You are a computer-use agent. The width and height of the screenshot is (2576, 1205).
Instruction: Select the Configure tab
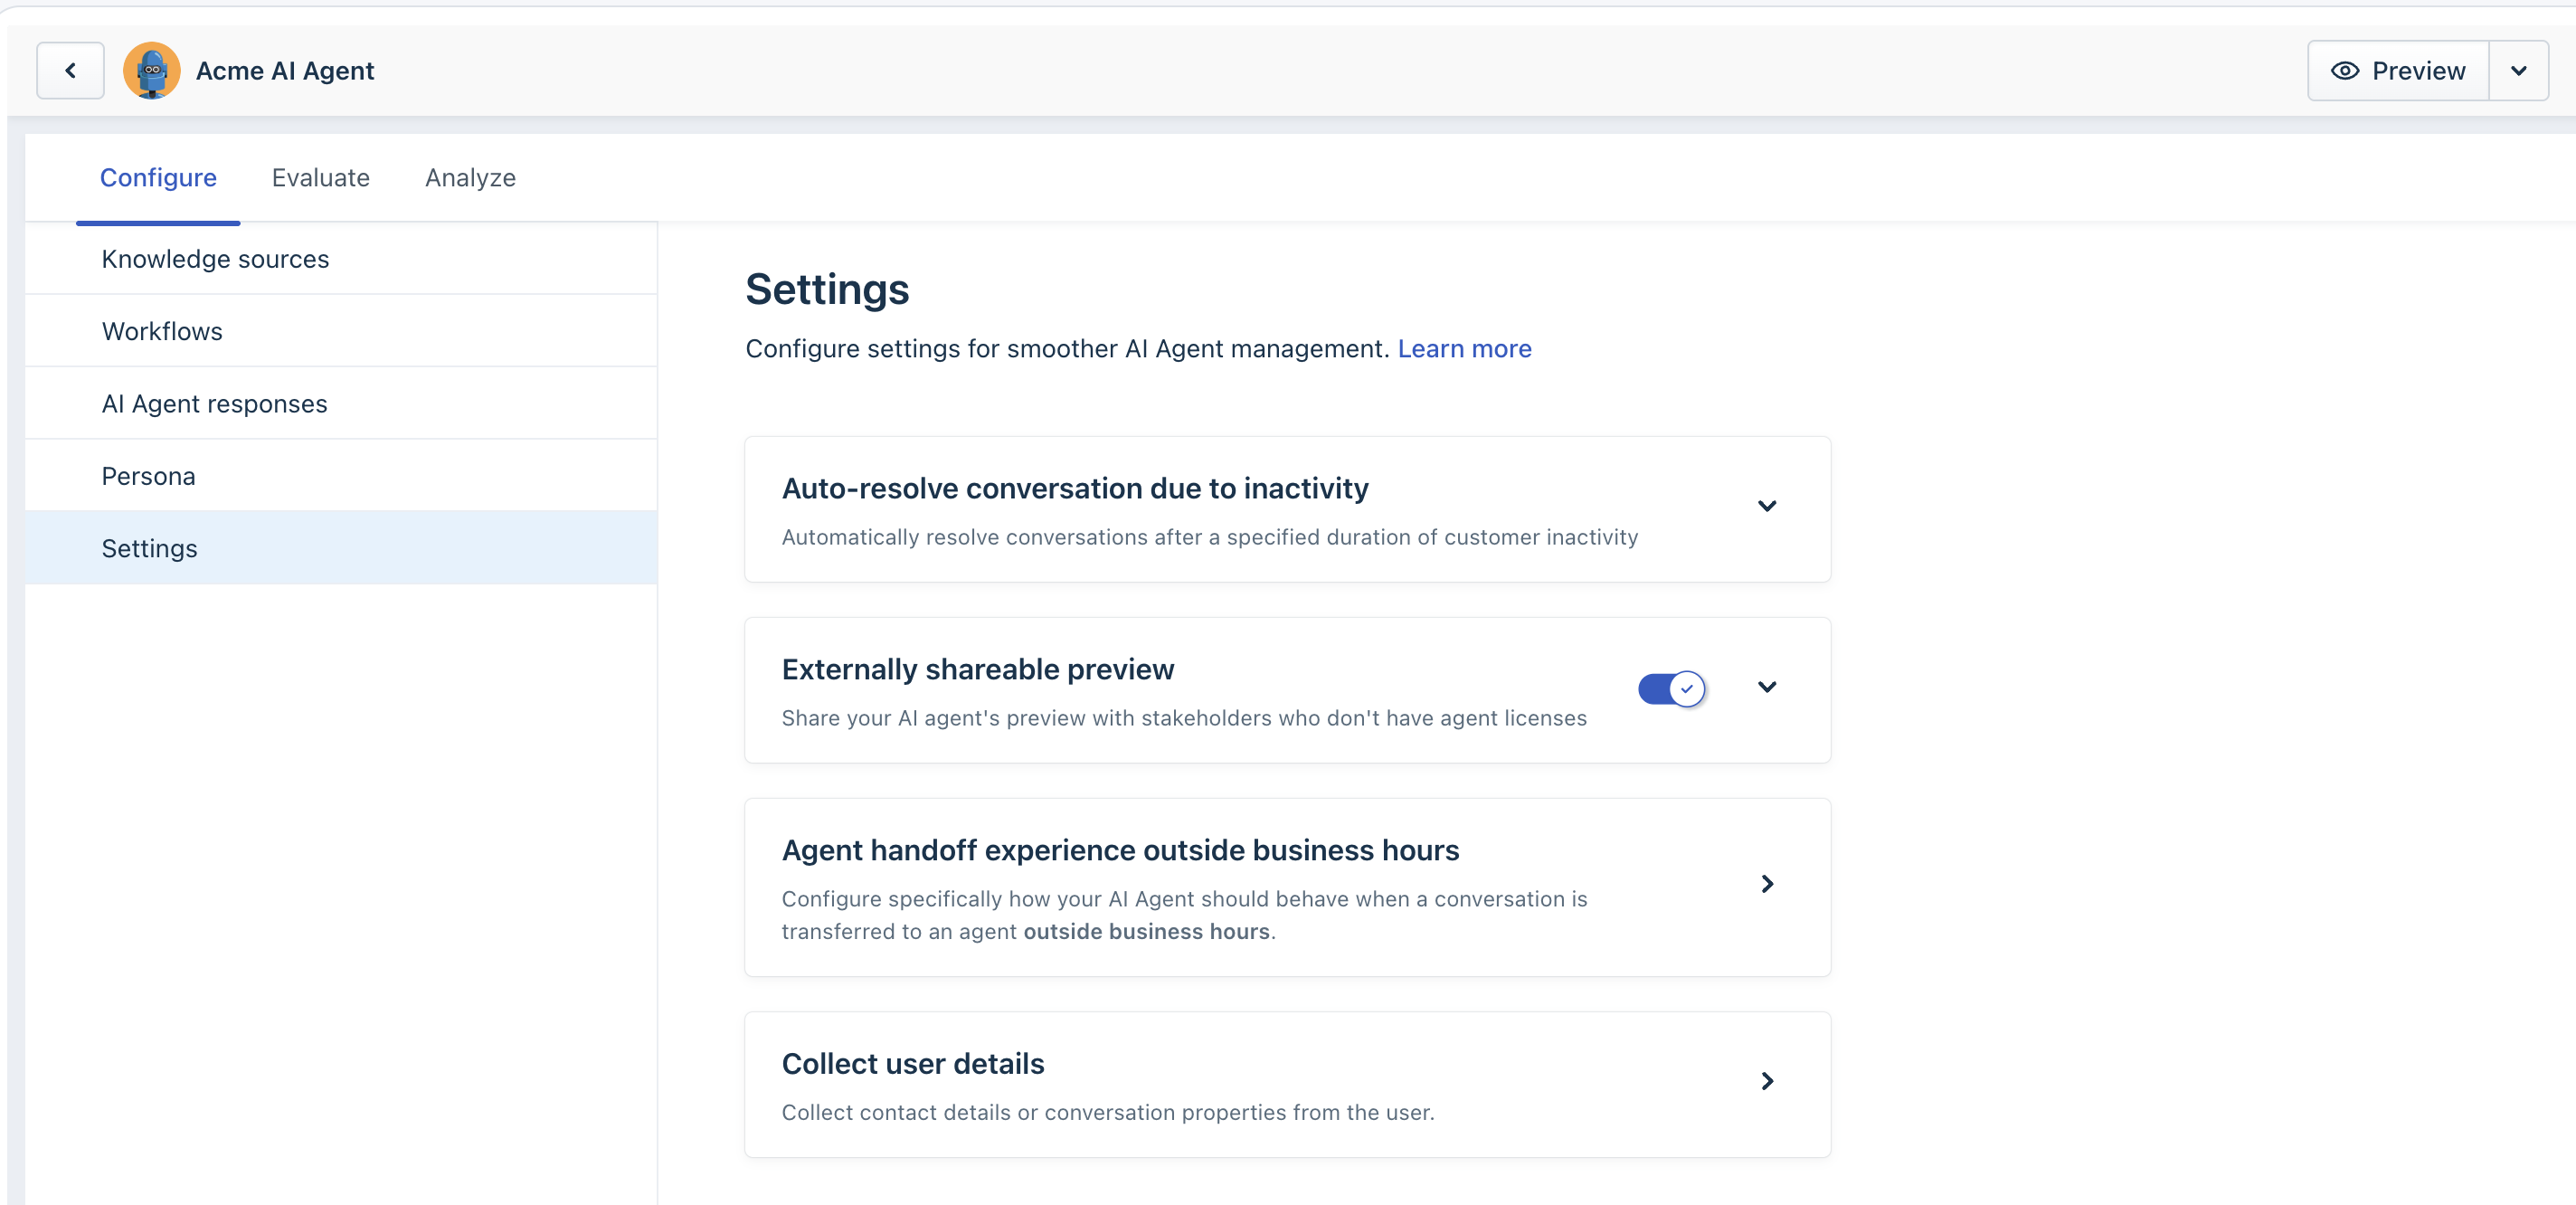158,178
